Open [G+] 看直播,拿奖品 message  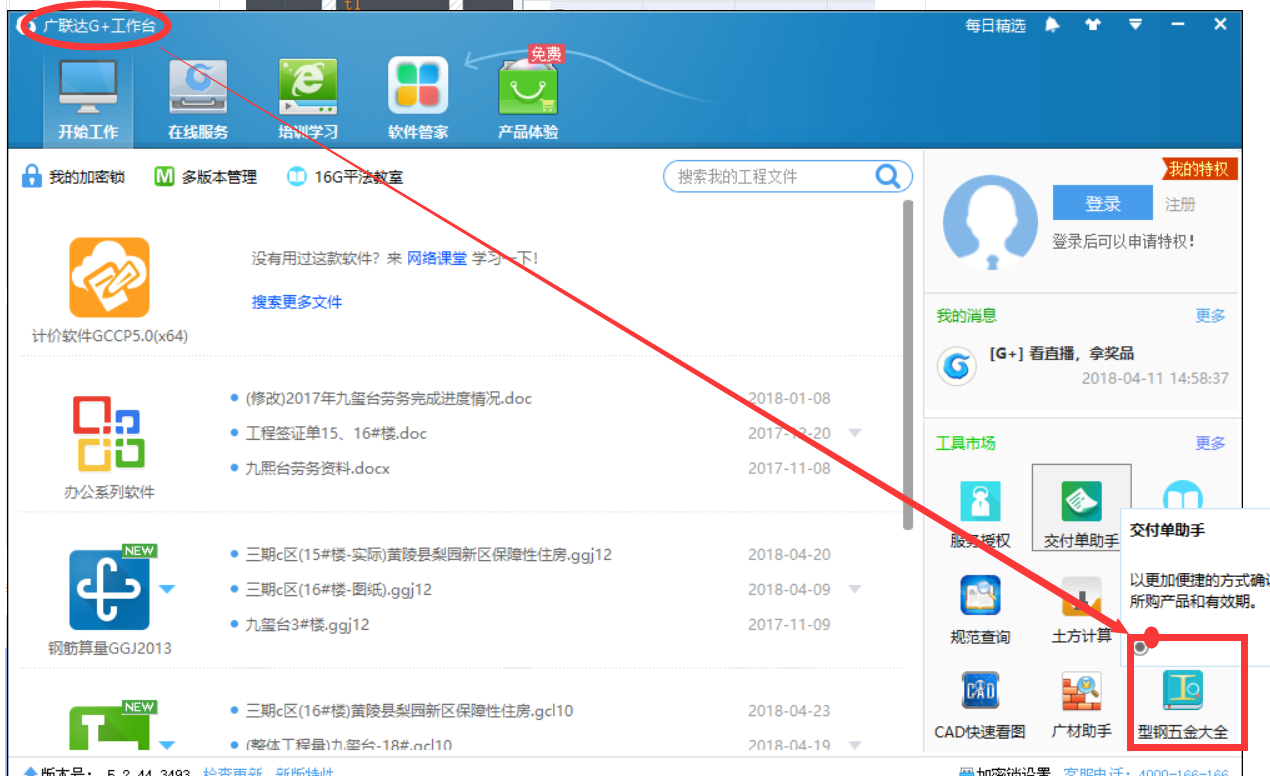1061,354
